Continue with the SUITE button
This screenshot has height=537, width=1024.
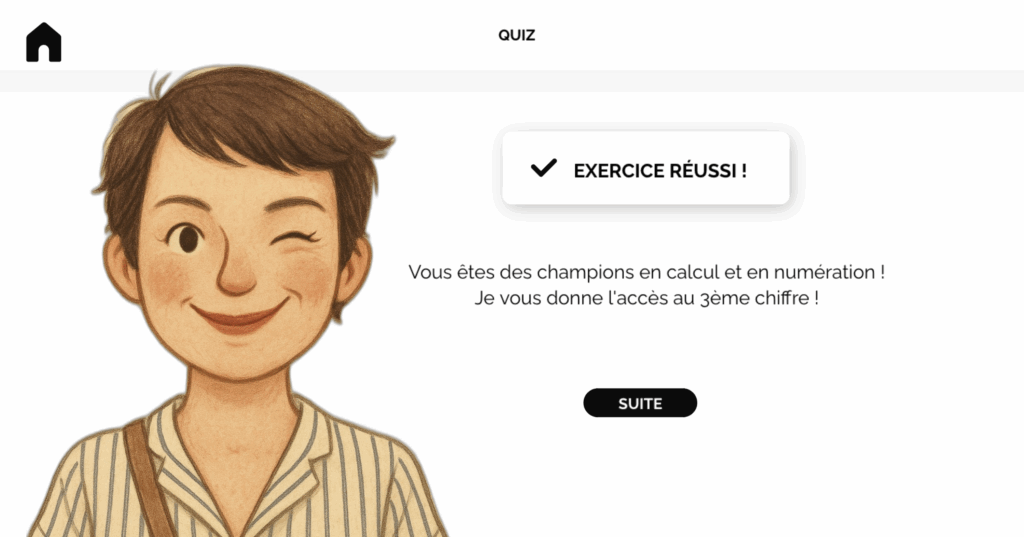click(x=640, y=403)
